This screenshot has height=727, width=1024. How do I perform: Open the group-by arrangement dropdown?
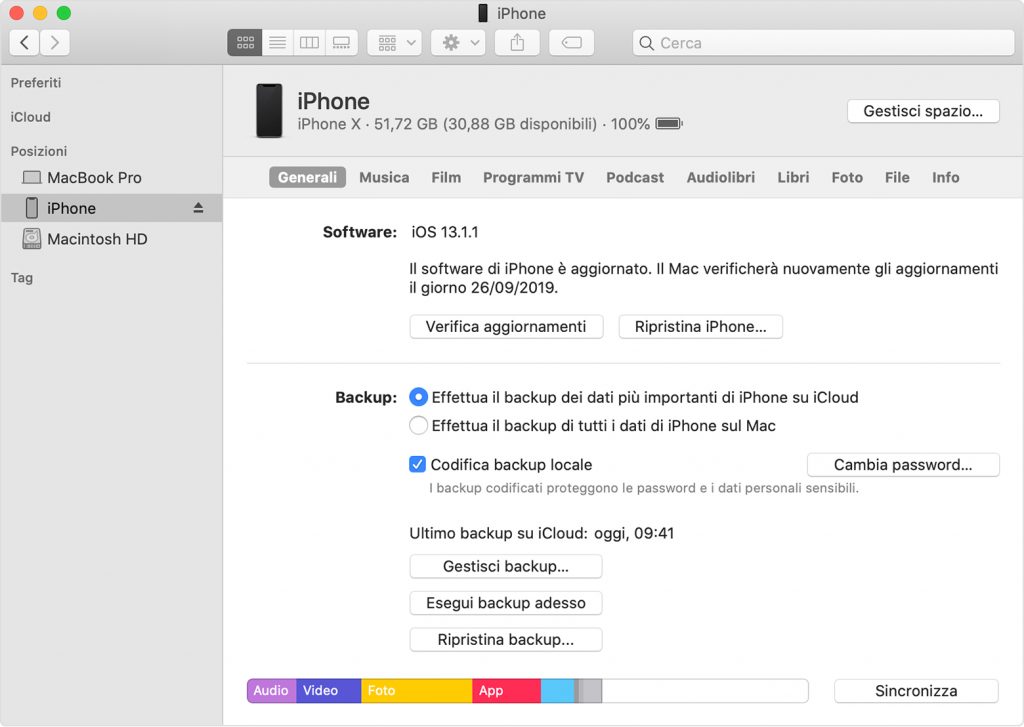(x=395, y=42)
